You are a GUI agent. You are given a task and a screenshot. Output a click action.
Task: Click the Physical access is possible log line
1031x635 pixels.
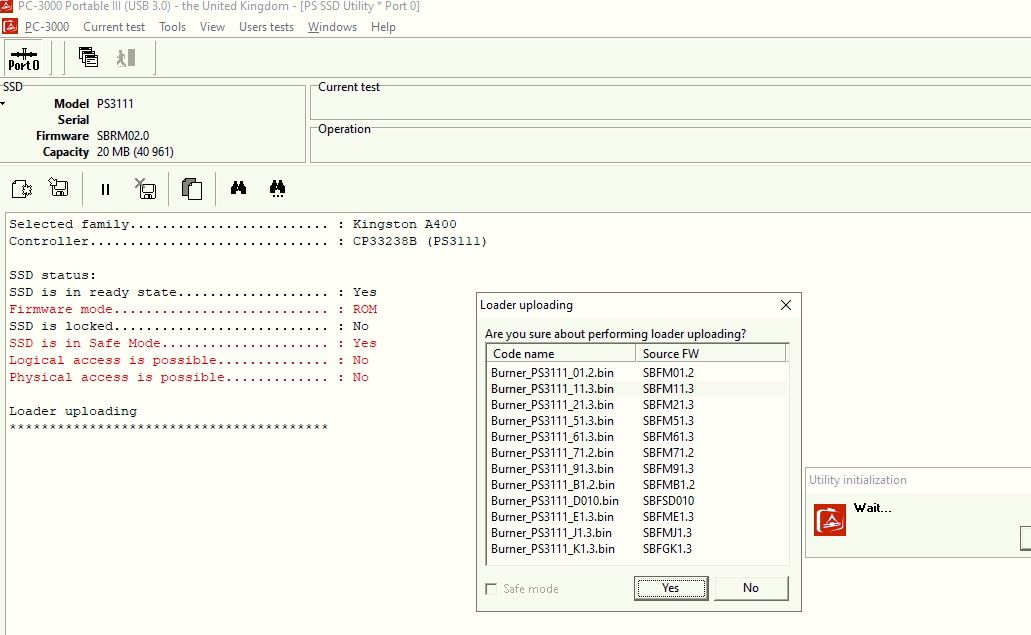[x=189, y=377]
